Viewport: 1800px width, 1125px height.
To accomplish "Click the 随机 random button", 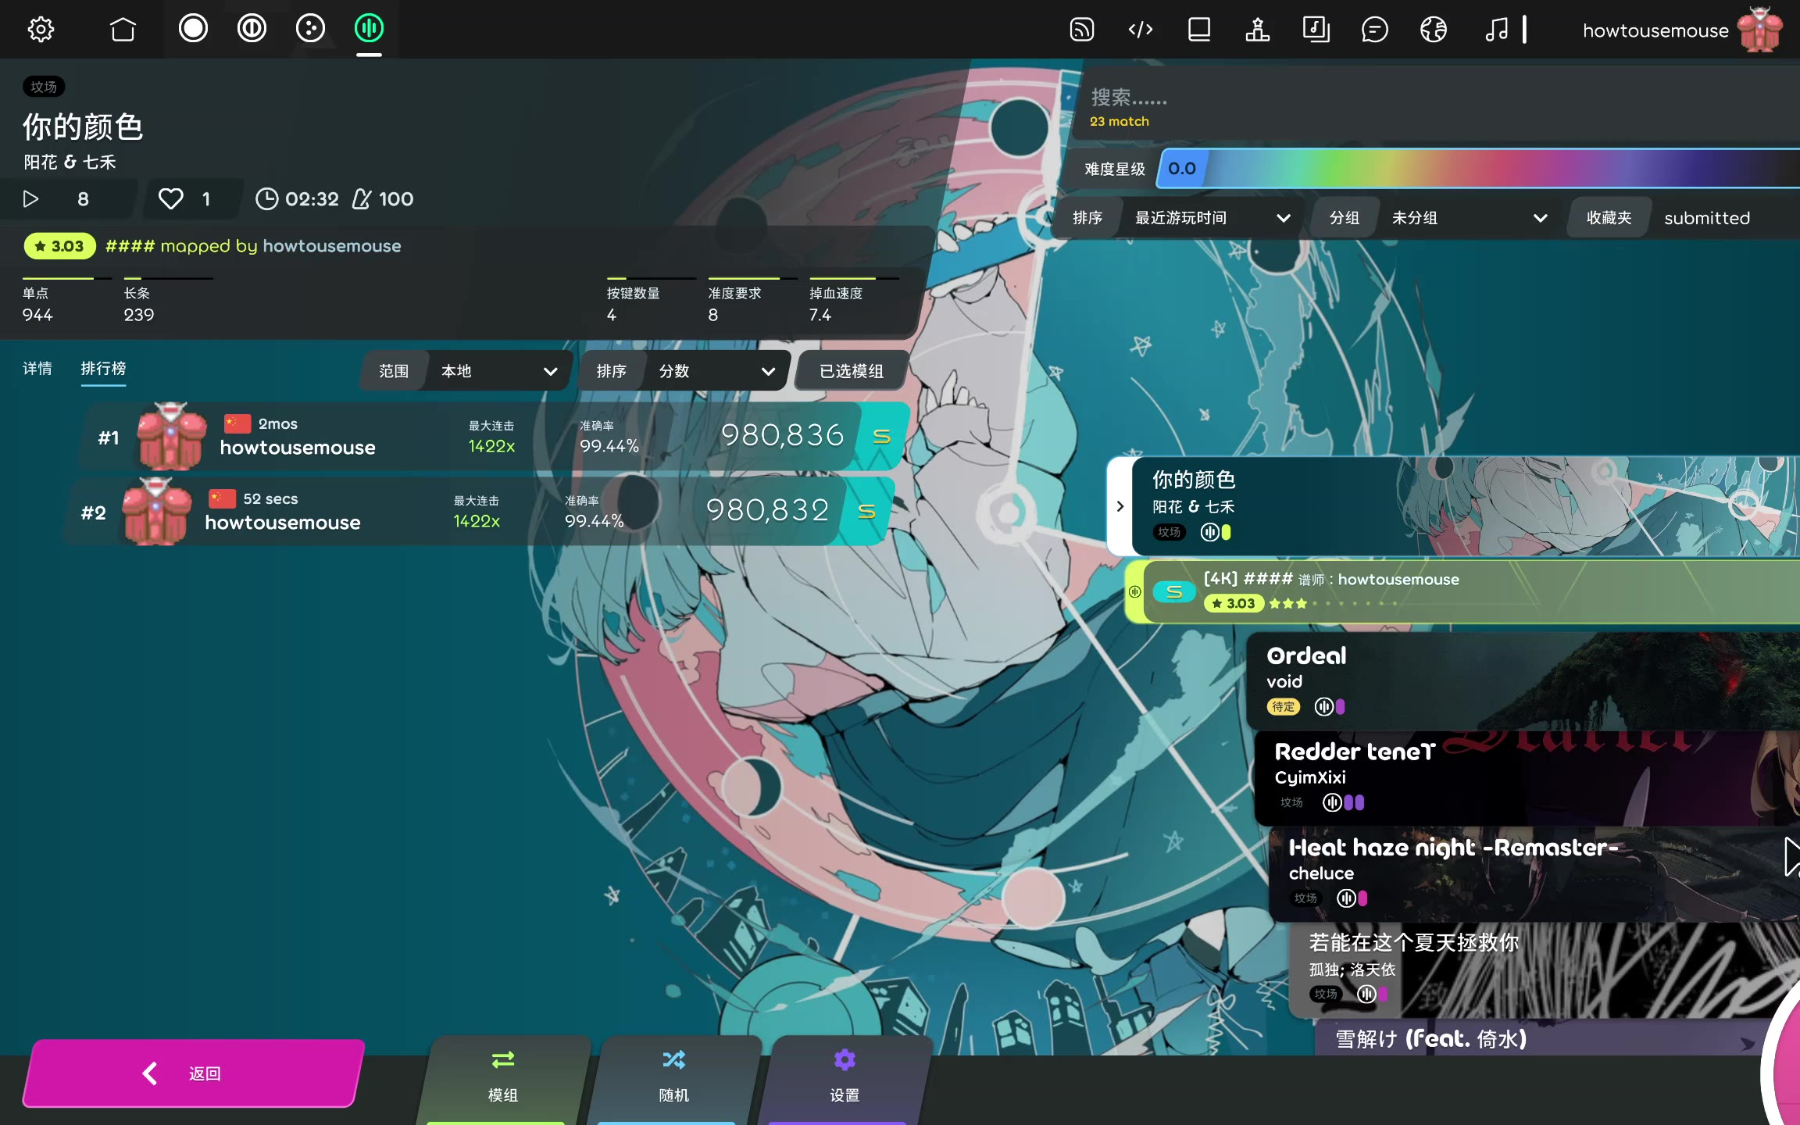I will click(674, 1080).
